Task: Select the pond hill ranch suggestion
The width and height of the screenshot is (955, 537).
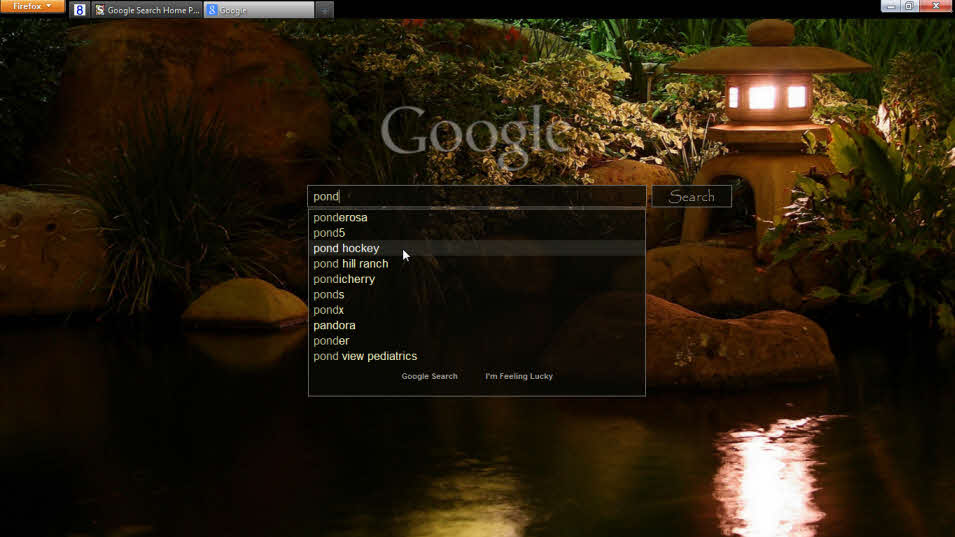Action: tap(476, 264)
